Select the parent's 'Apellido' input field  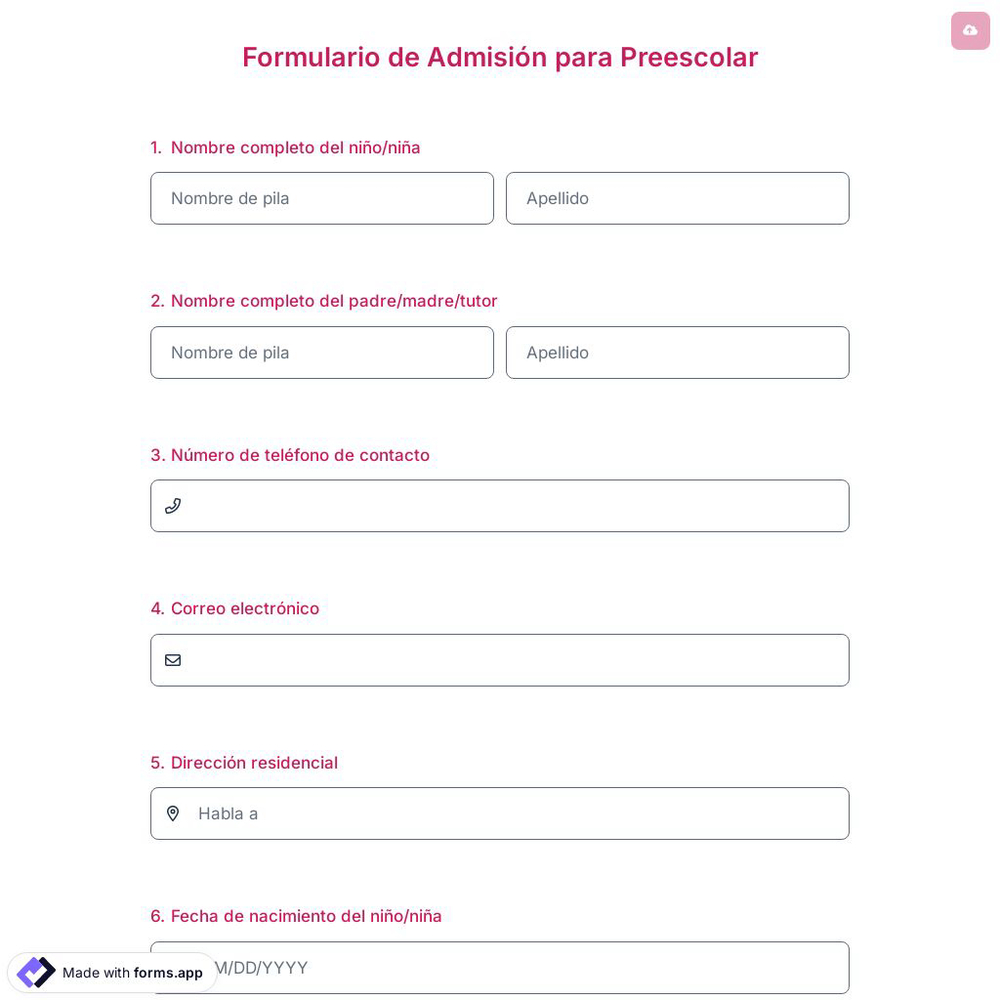coord(678,352)
